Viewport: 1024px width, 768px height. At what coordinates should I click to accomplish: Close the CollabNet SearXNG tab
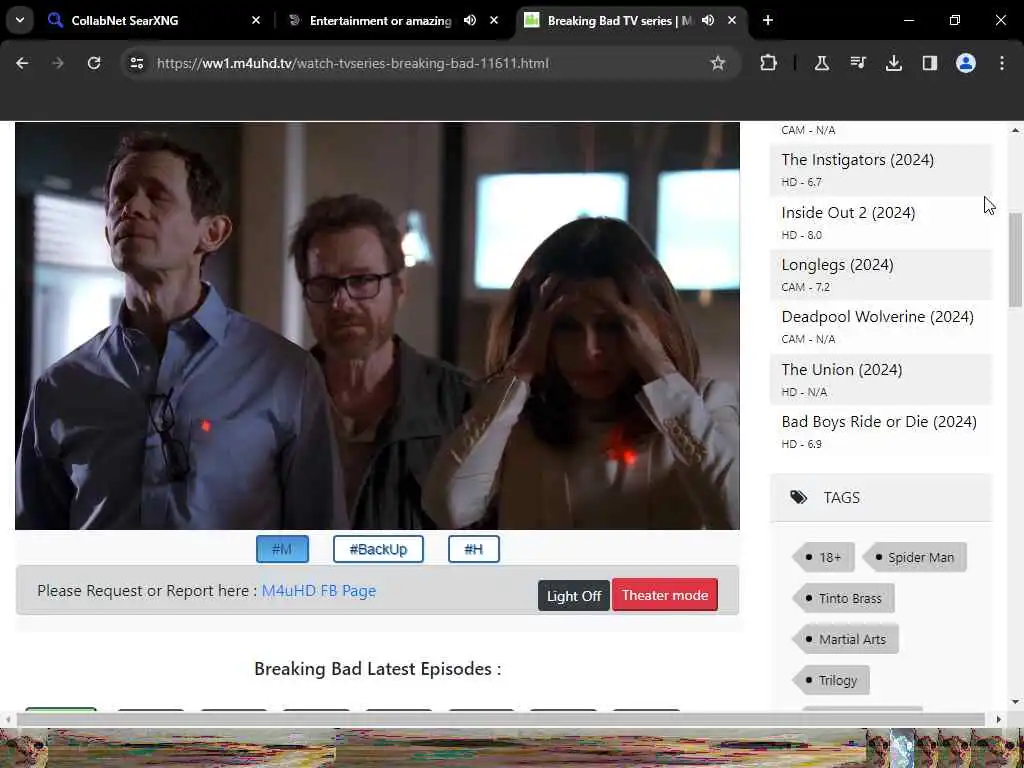[x=255, y=20]
